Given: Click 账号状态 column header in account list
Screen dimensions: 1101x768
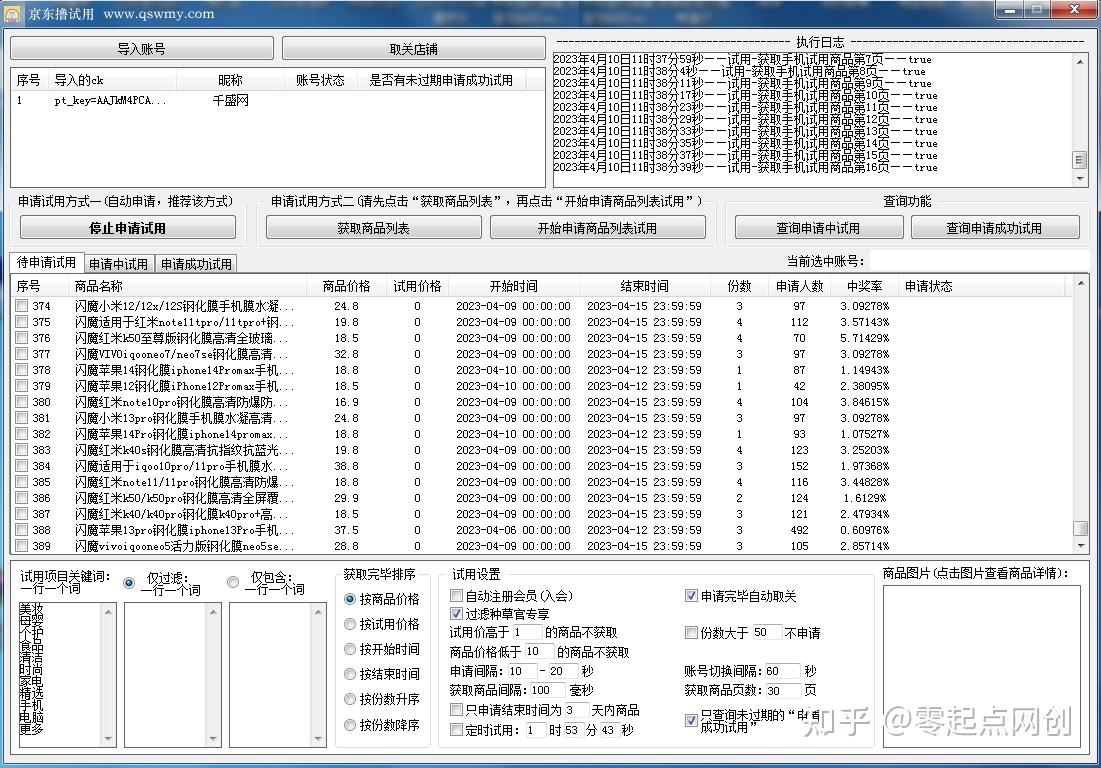Looking at the screenshot, I should tap(320, 80).
